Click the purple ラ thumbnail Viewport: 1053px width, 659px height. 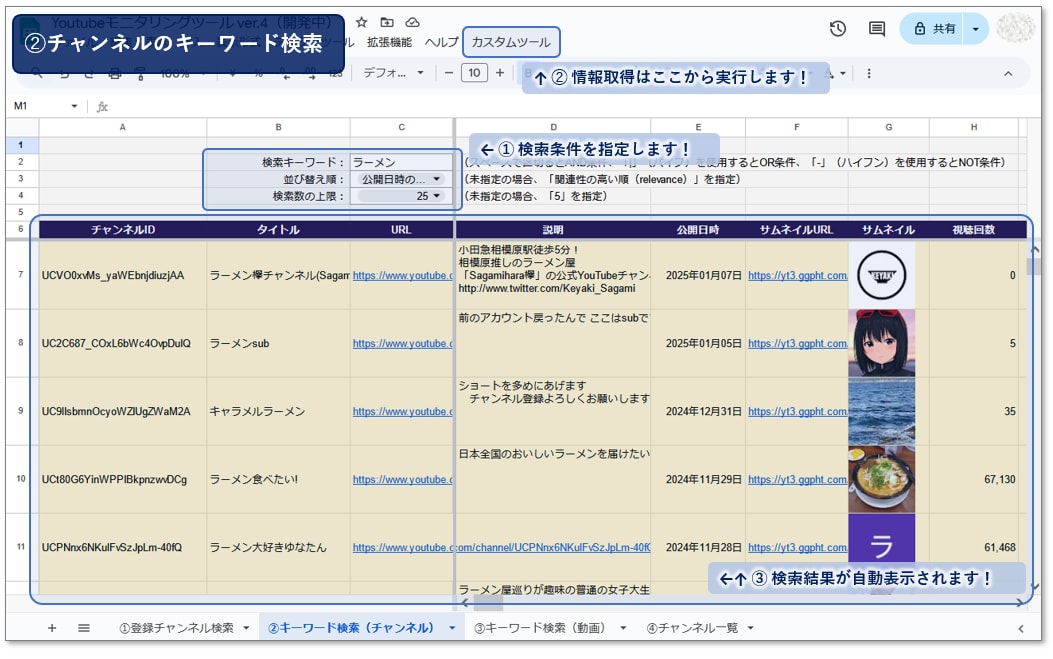(882, 541)
